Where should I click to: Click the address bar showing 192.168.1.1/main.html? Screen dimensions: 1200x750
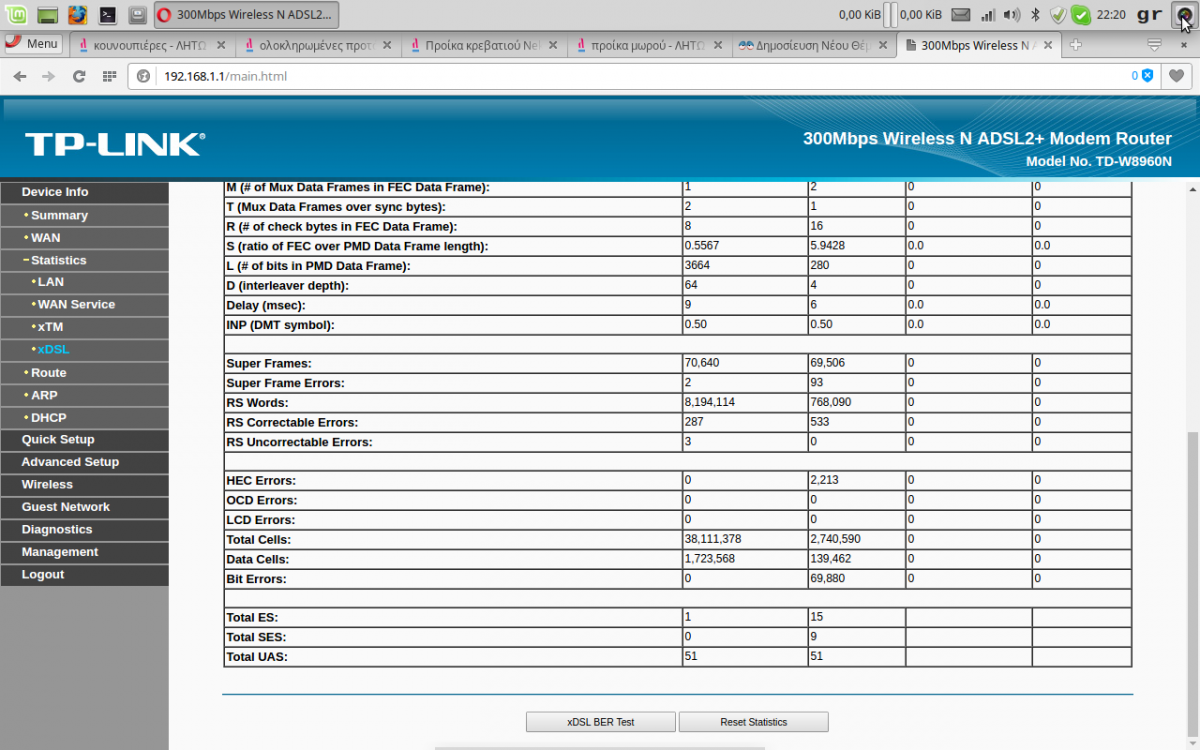[x=640, y=76]
